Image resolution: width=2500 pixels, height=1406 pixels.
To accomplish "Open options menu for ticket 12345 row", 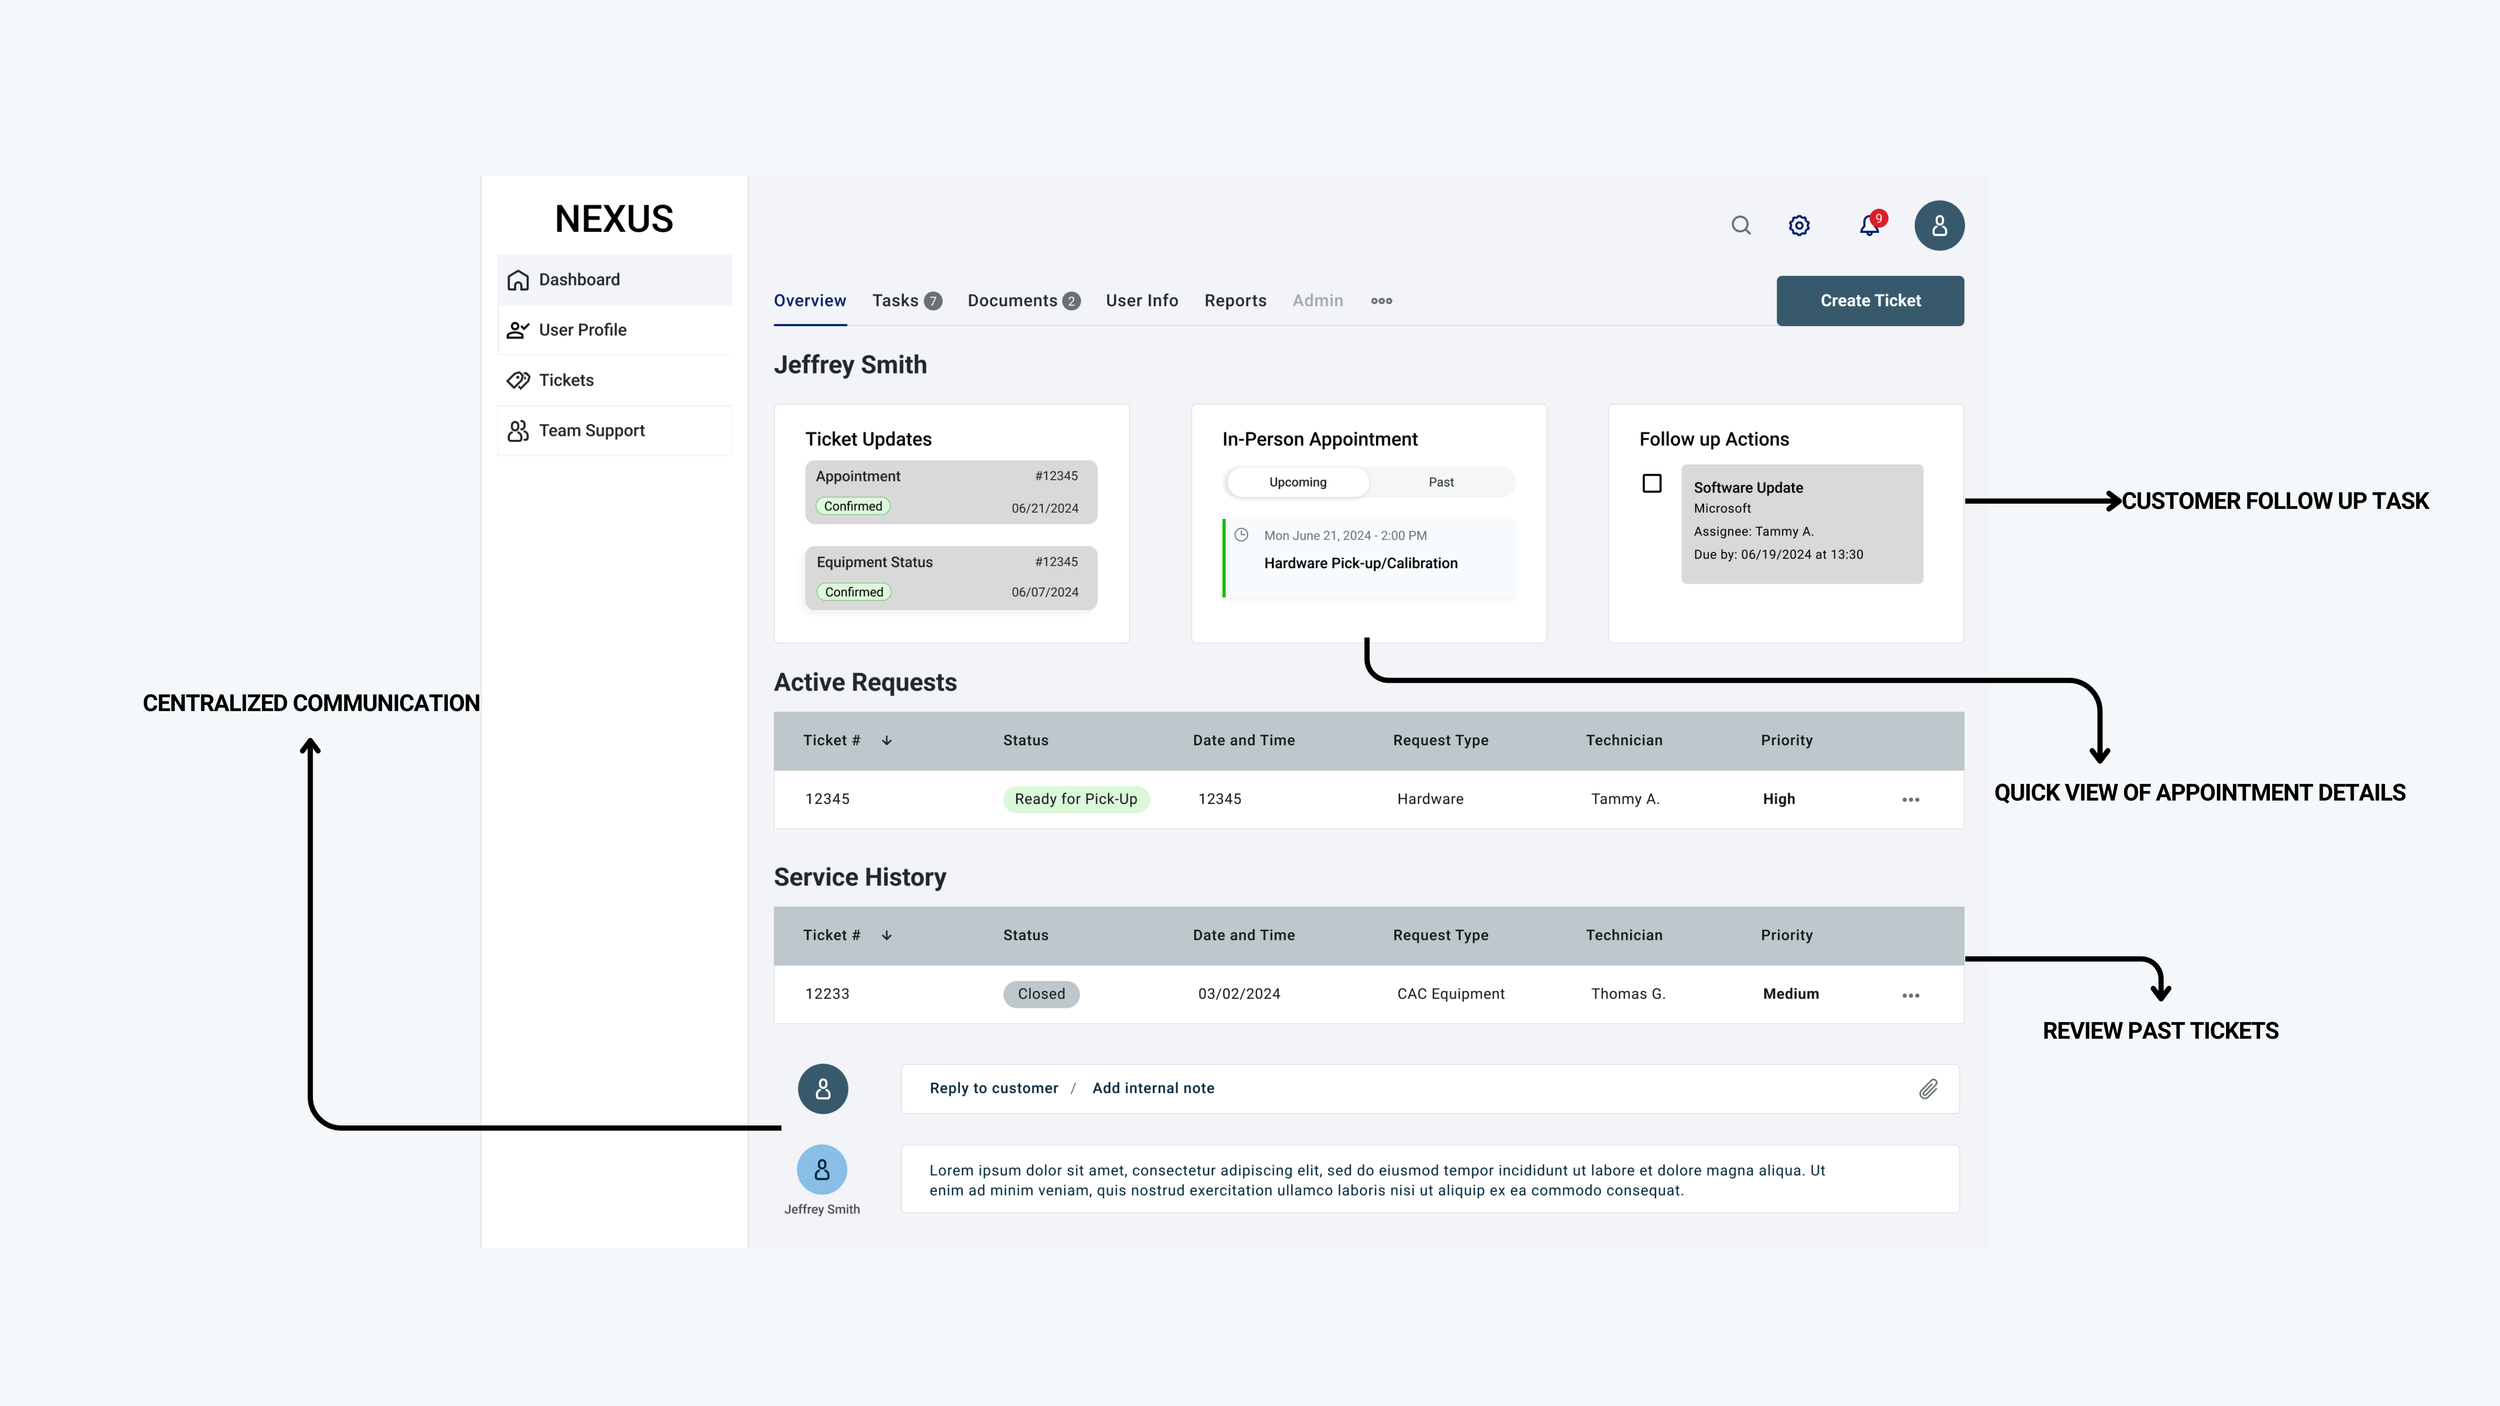I will tap(1910, 800).
